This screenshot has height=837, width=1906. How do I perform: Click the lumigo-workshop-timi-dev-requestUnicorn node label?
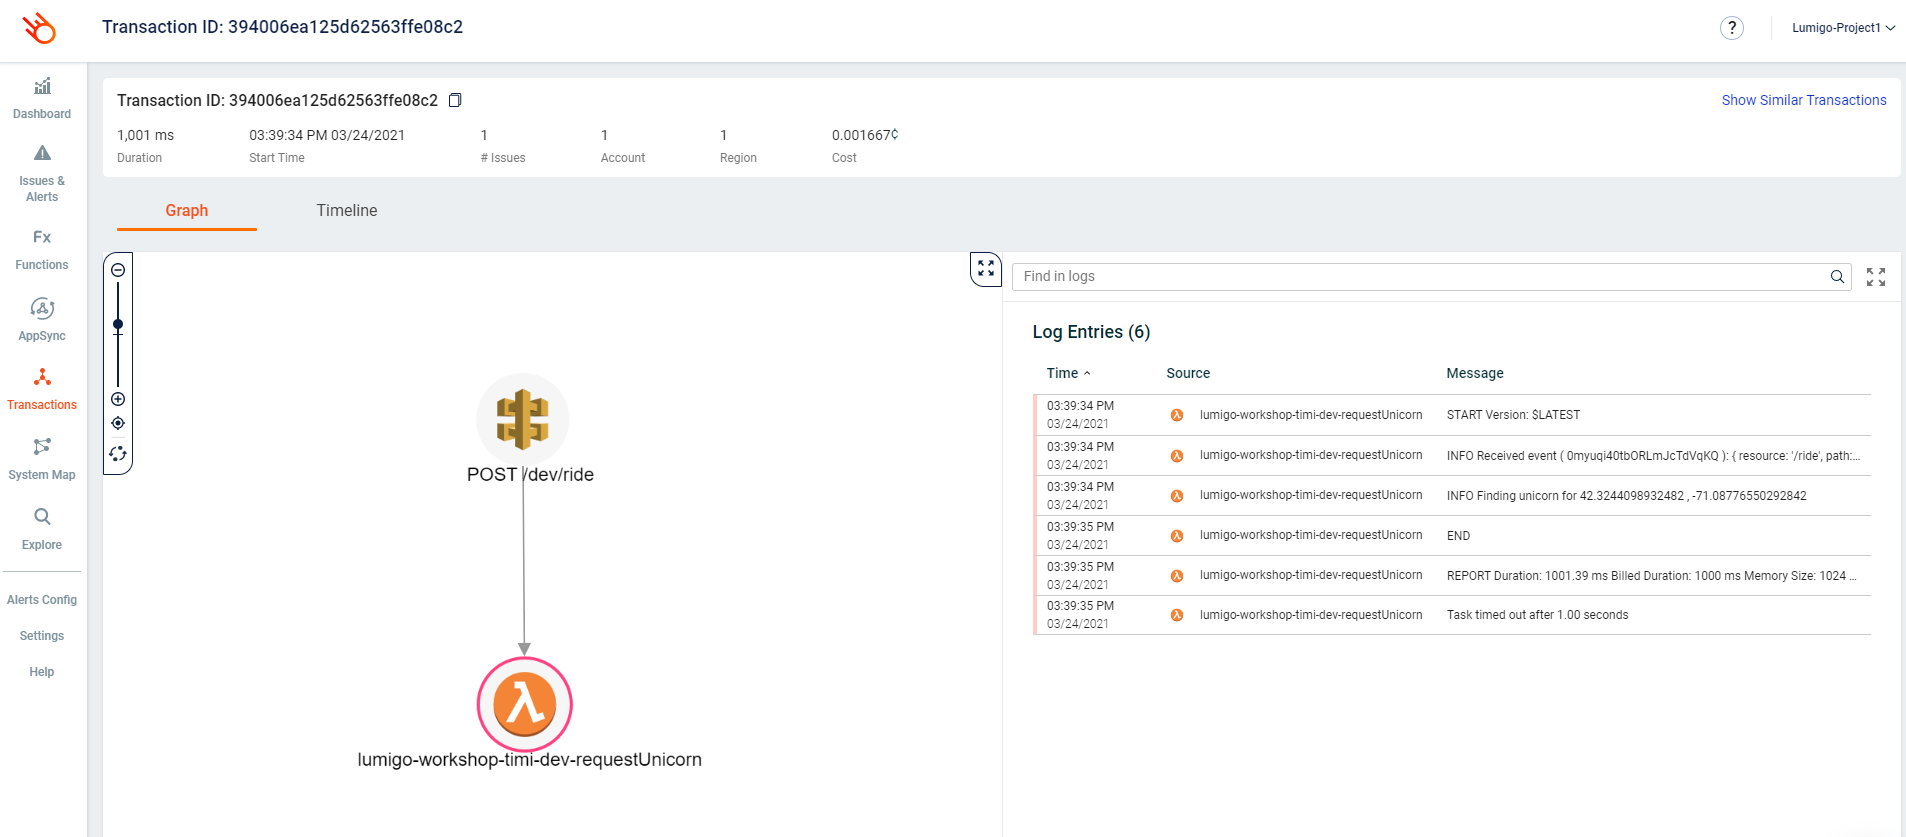pos(529,760)
